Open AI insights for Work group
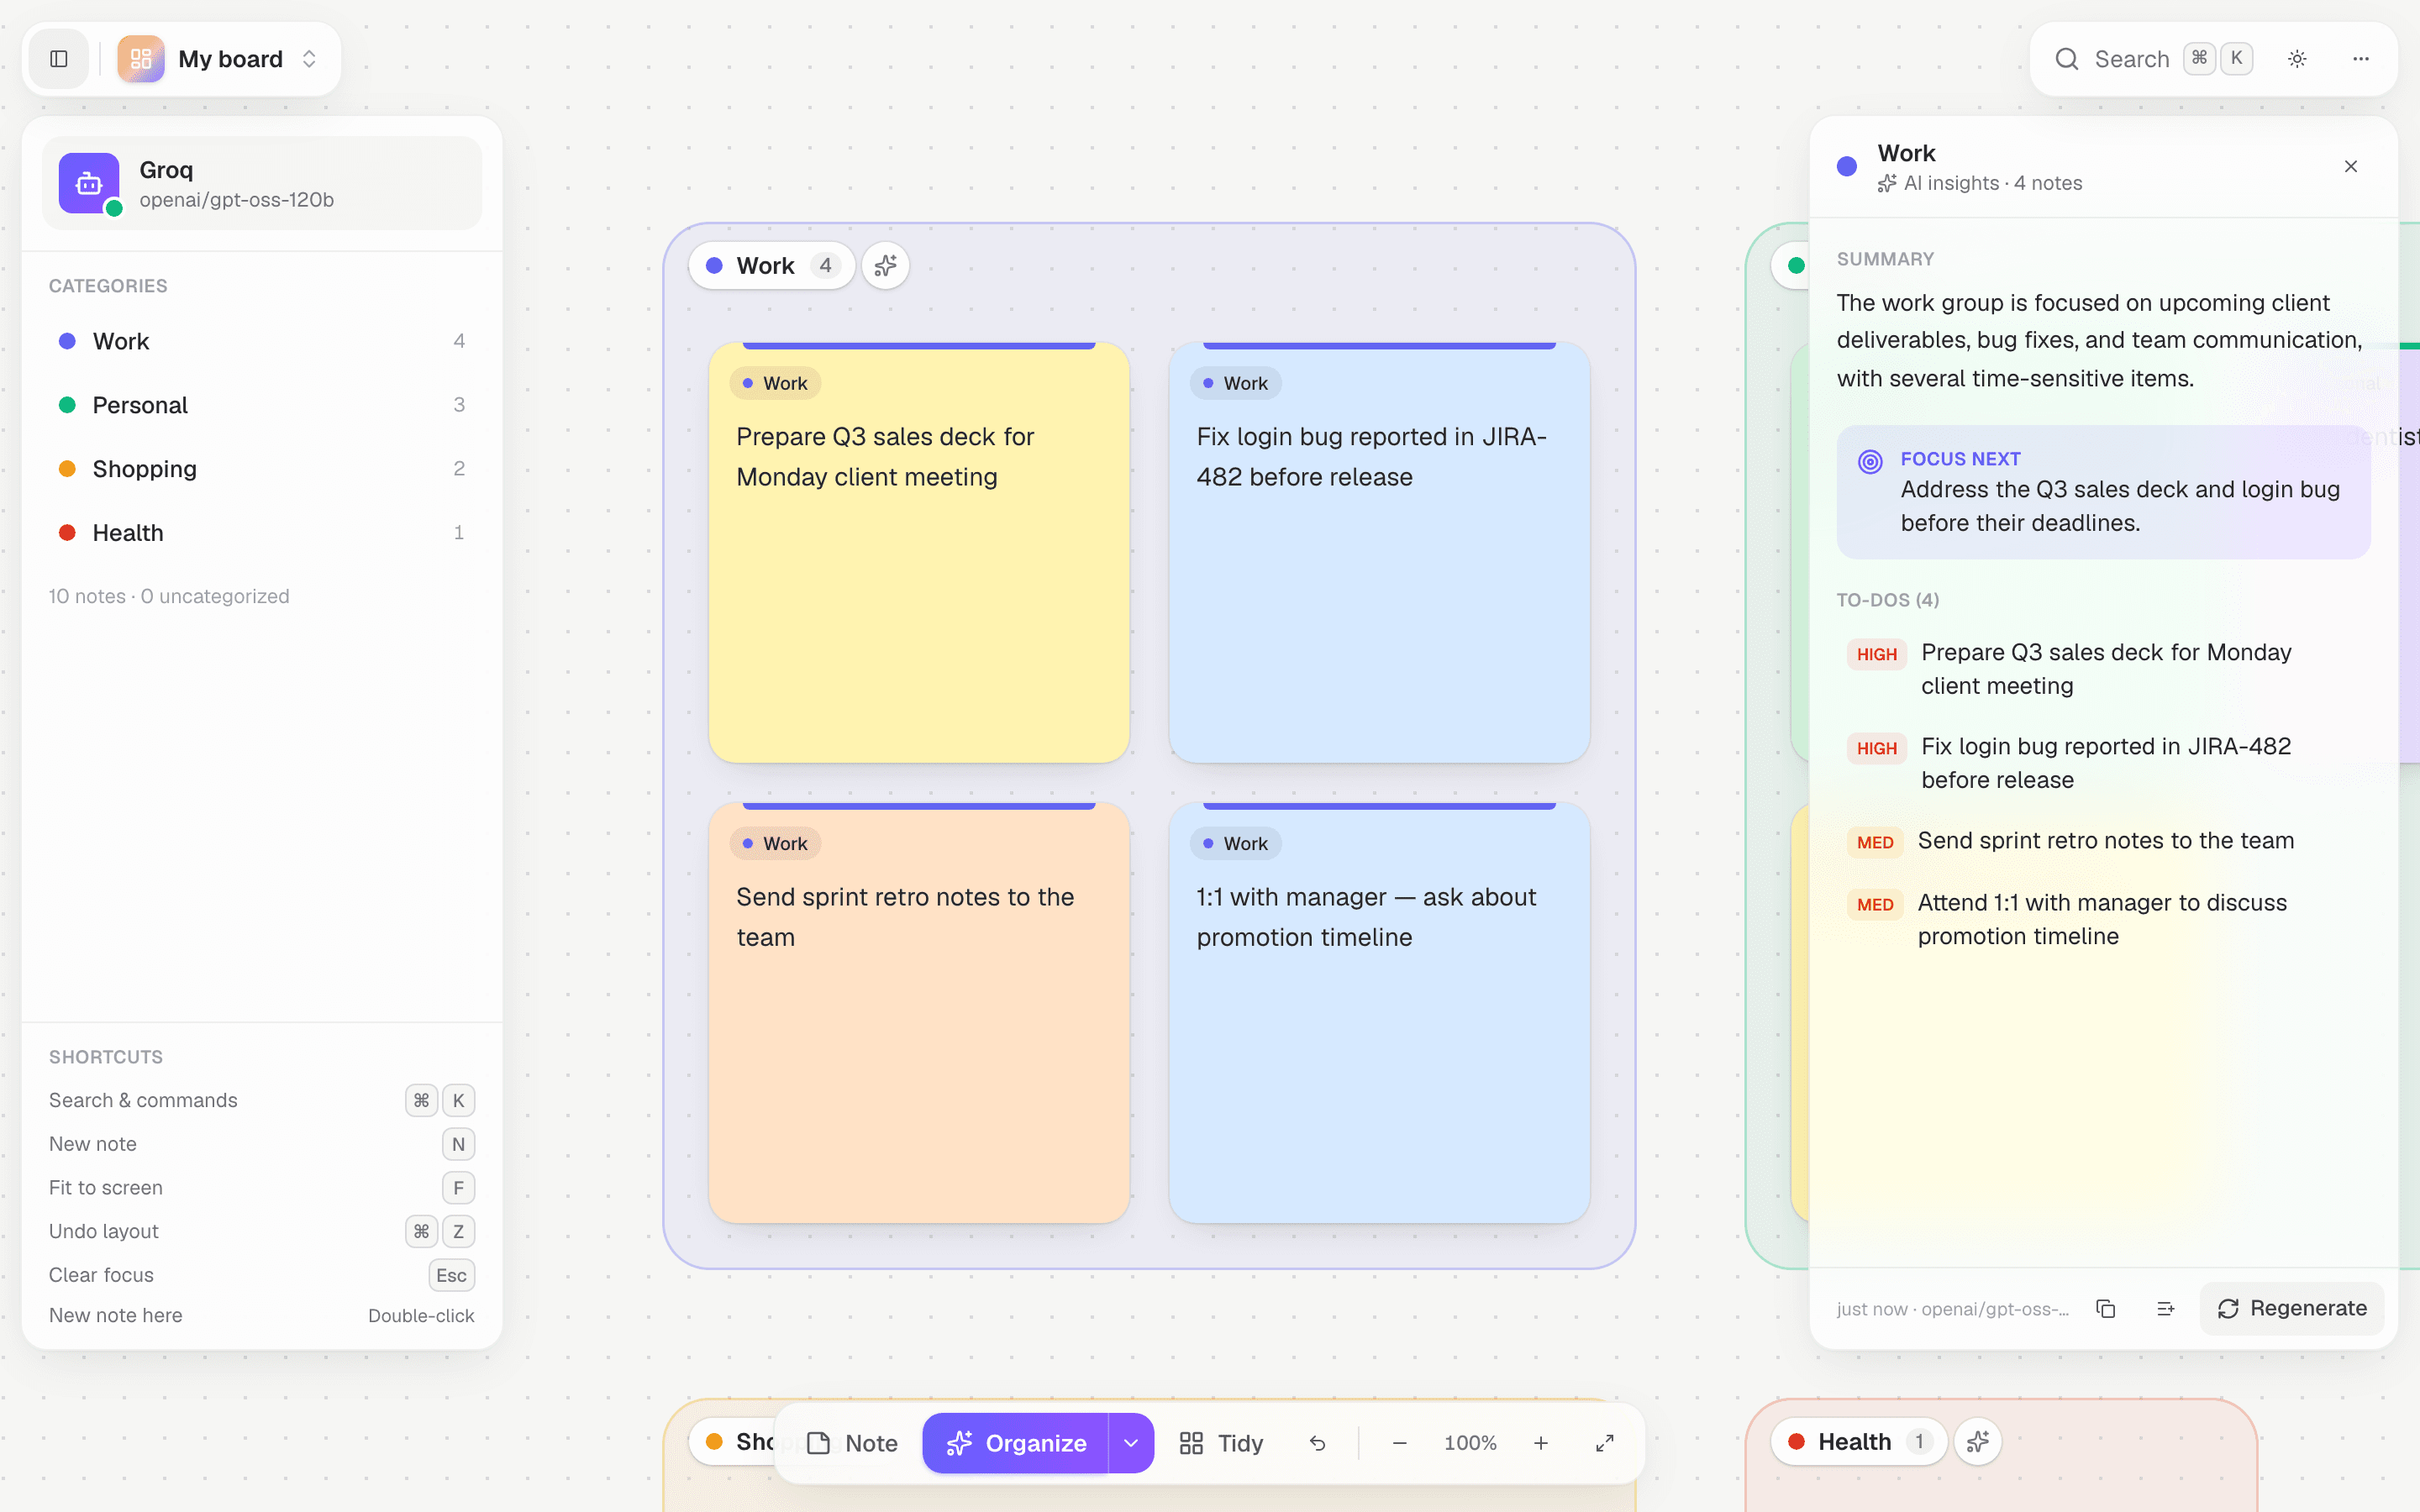The image size is (2420, 1512). pos(885,266)
